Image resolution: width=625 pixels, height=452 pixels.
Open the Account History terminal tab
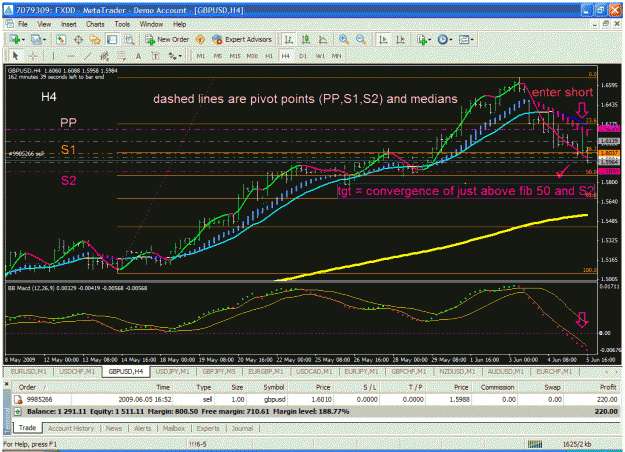point(71,428)
